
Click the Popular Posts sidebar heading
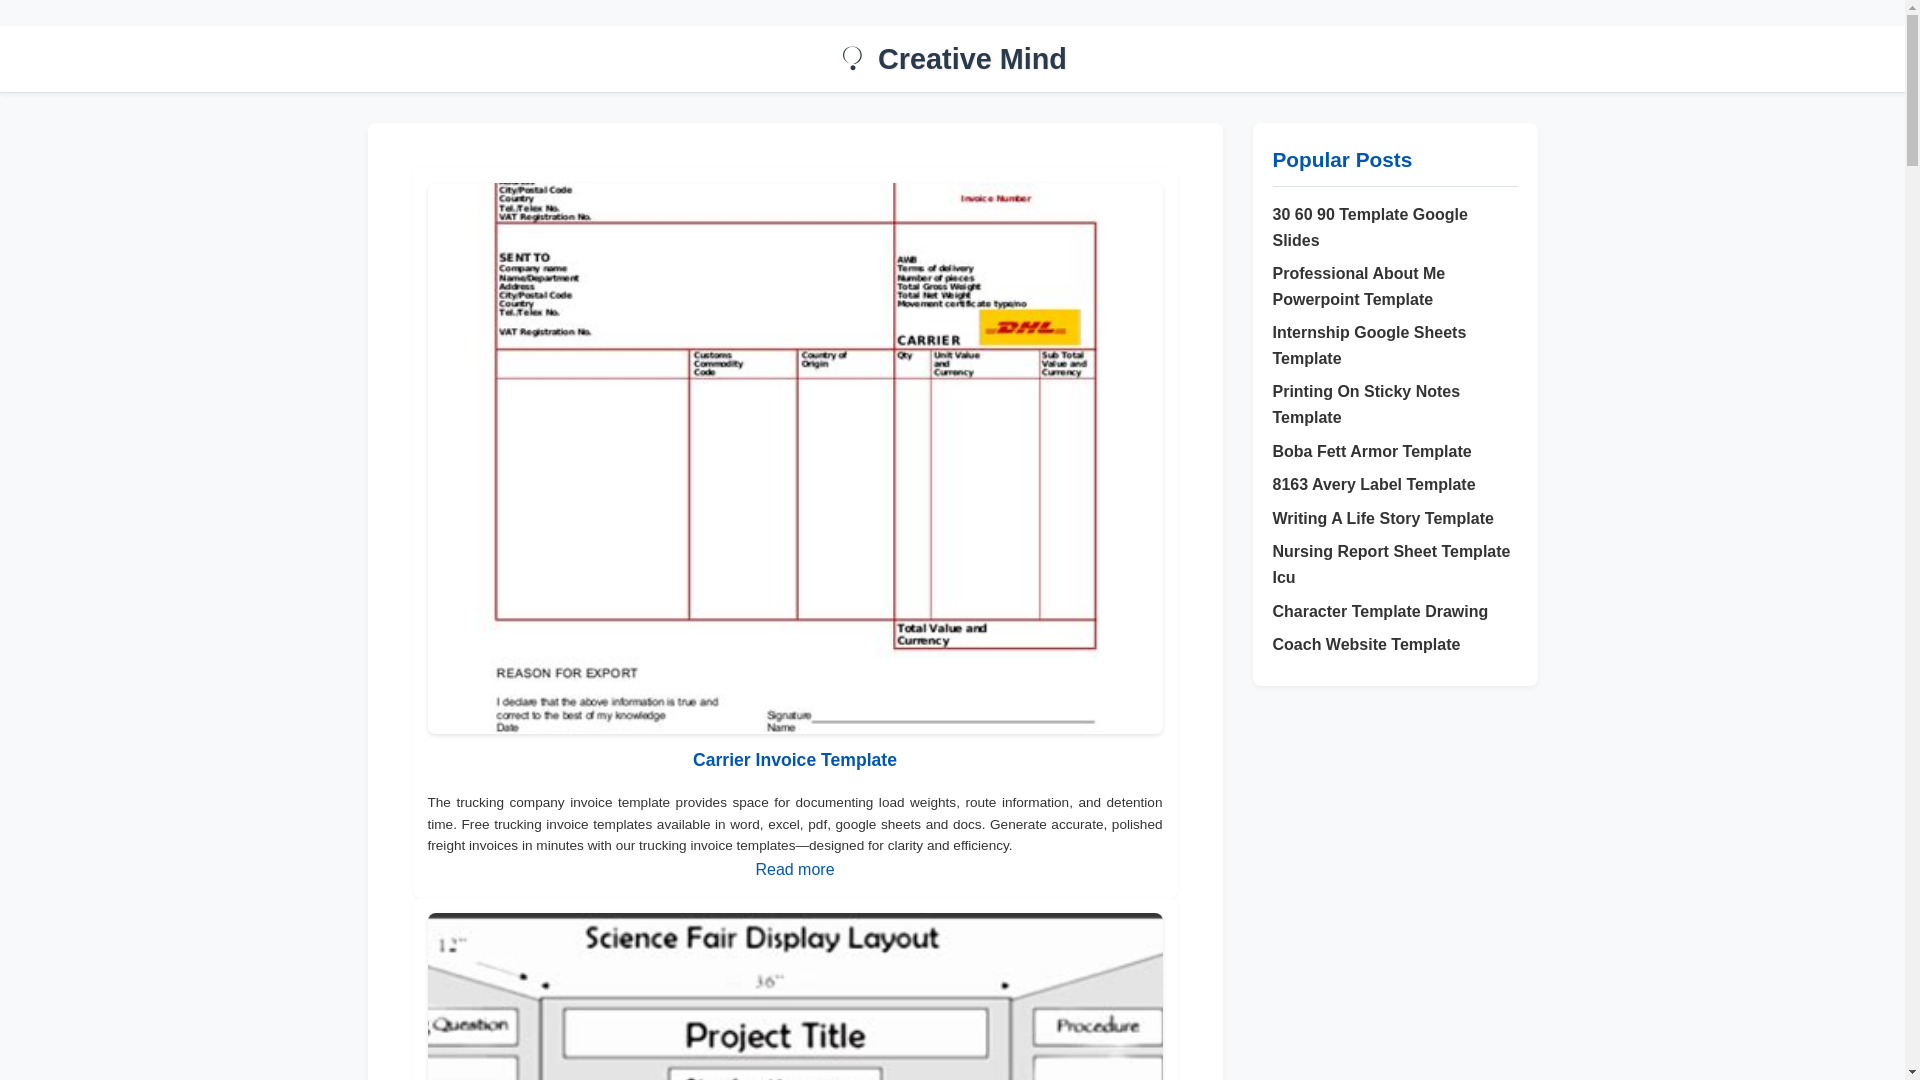tap(1341, 160)
